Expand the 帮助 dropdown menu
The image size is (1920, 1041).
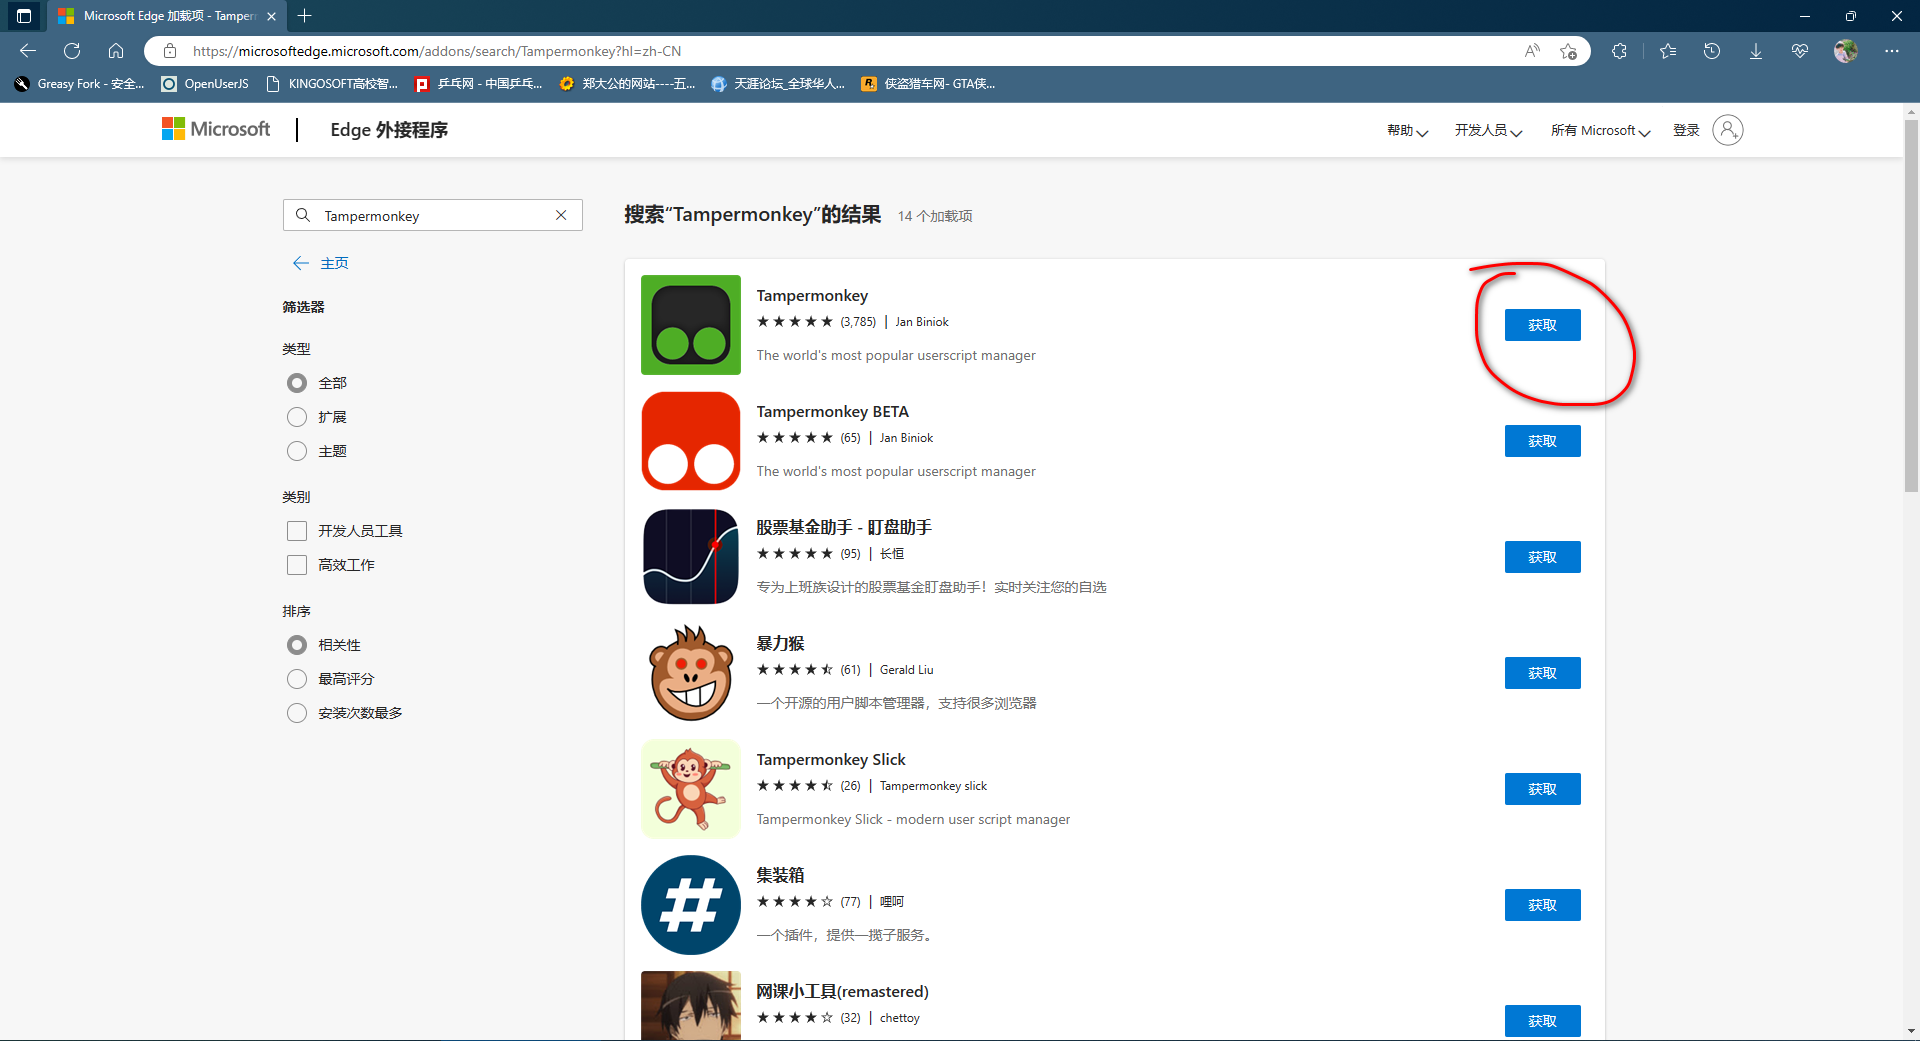1407,130
